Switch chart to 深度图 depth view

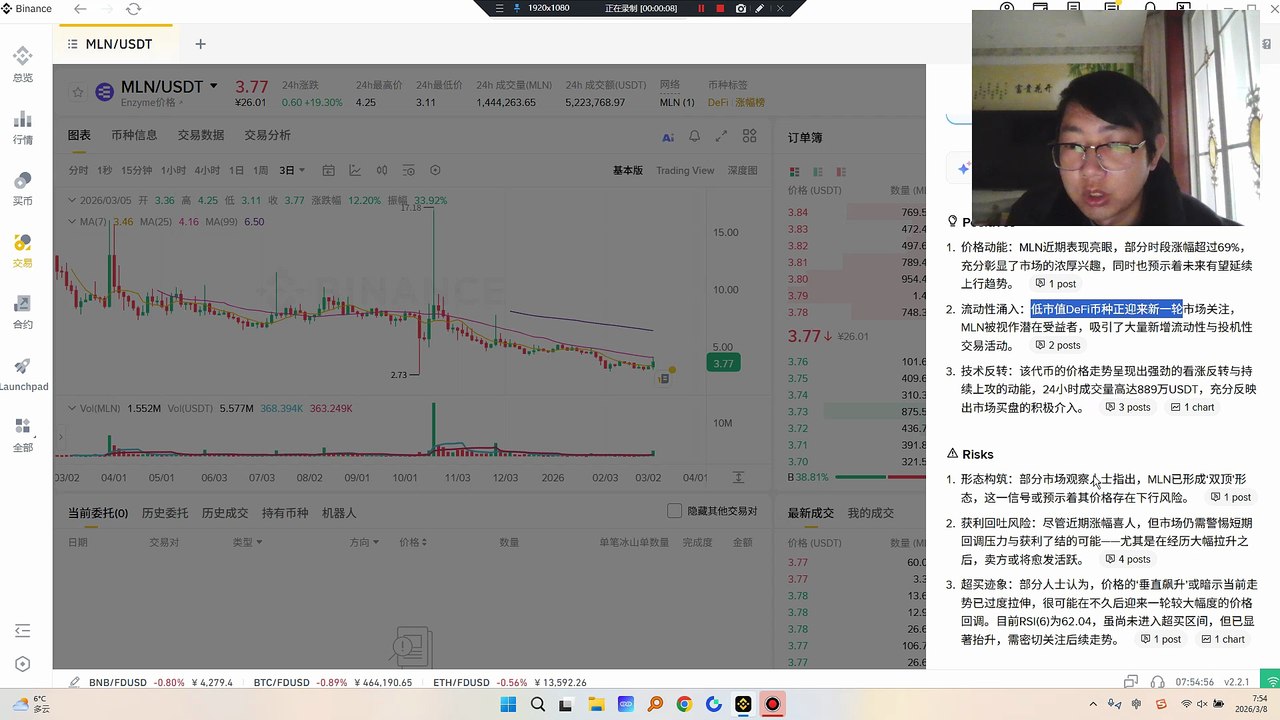(x=742, y=171)
